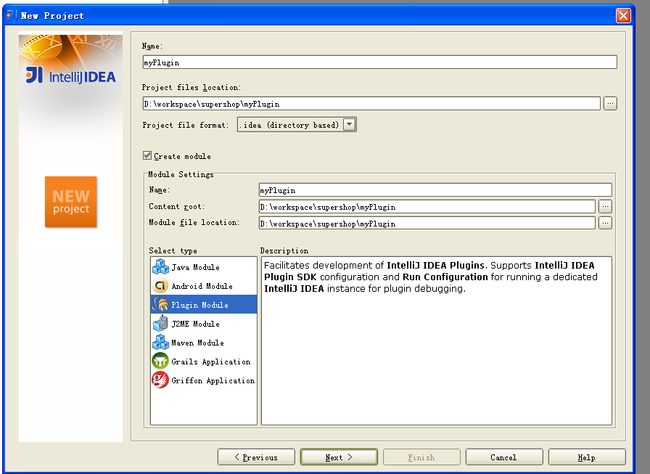This screenshot has height=474, width=650.
Task: Browse for Project files location
Action: pos(610,103)
